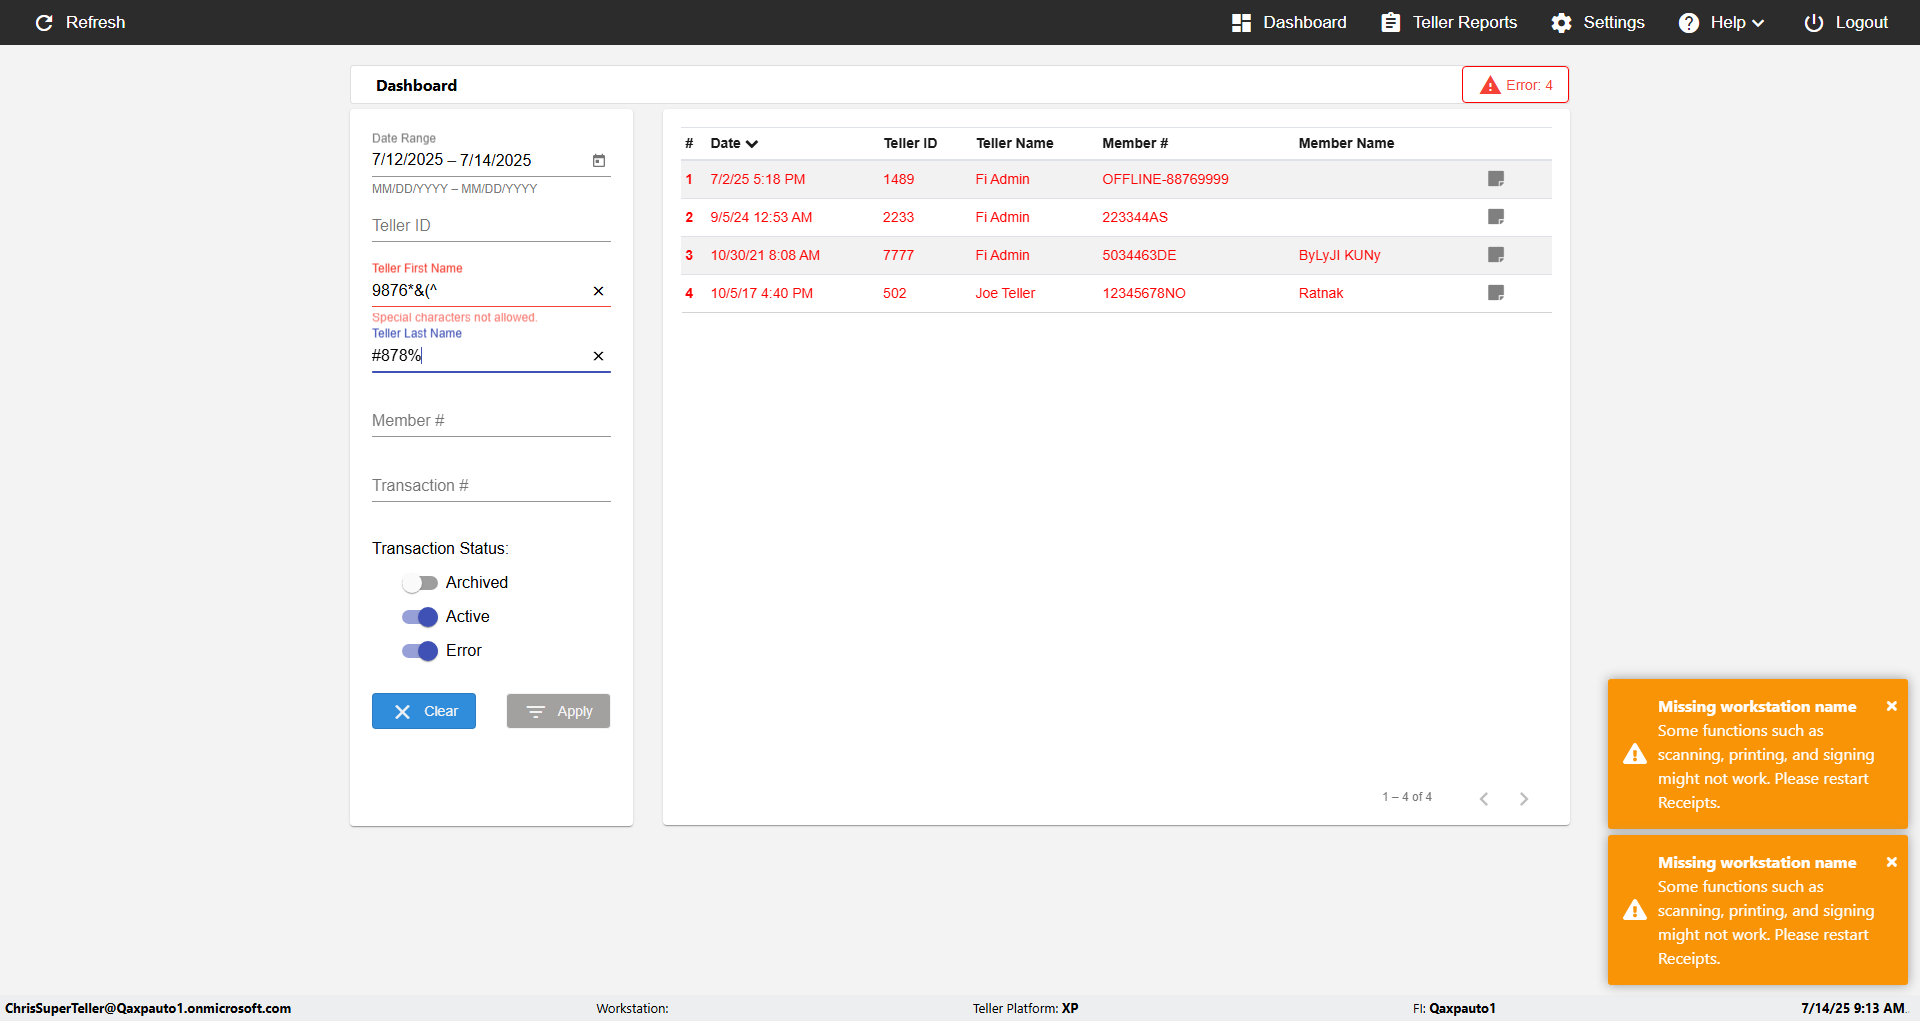The height and width of the screenshot is (1021, 1920).
Task: Focus the Member # input field
Action: (x=491, y=421)
